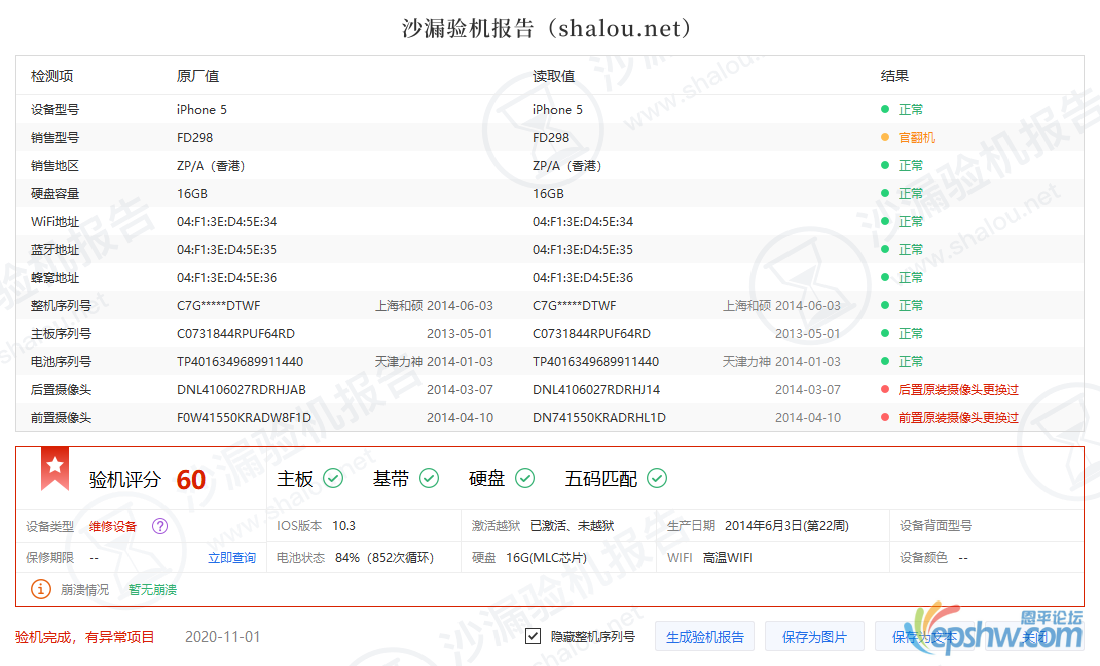Click the 原厂值 column header
This screenshot has height=666, width=1100.
point(198,76)
